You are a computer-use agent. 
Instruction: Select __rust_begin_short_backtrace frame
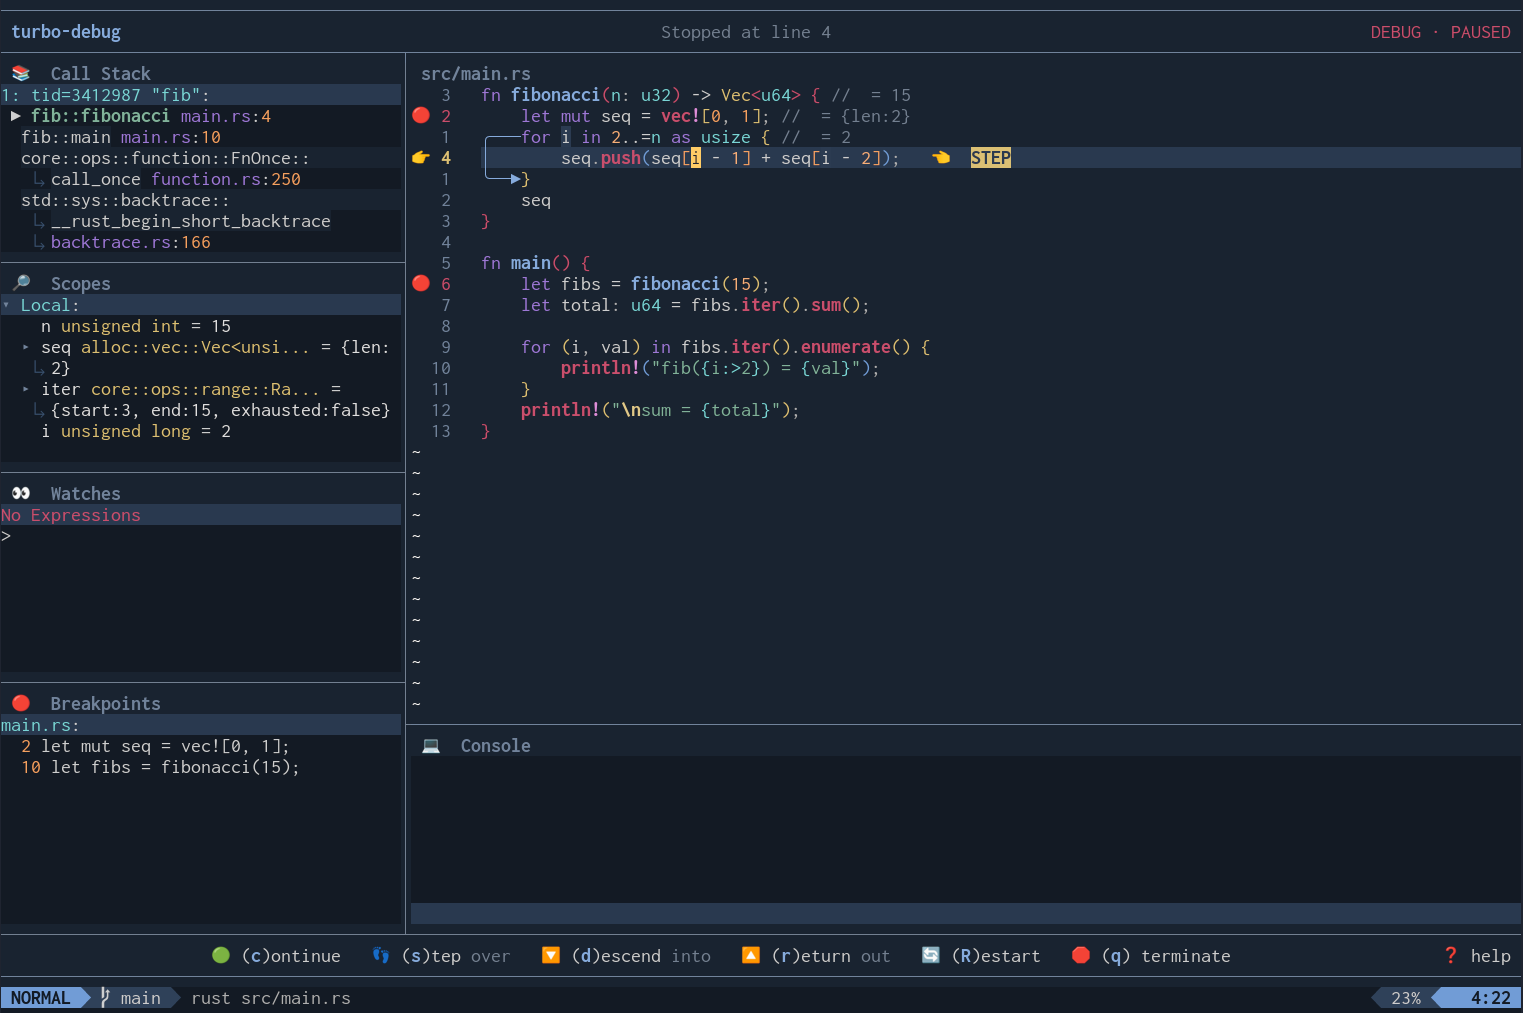point(191,221)
